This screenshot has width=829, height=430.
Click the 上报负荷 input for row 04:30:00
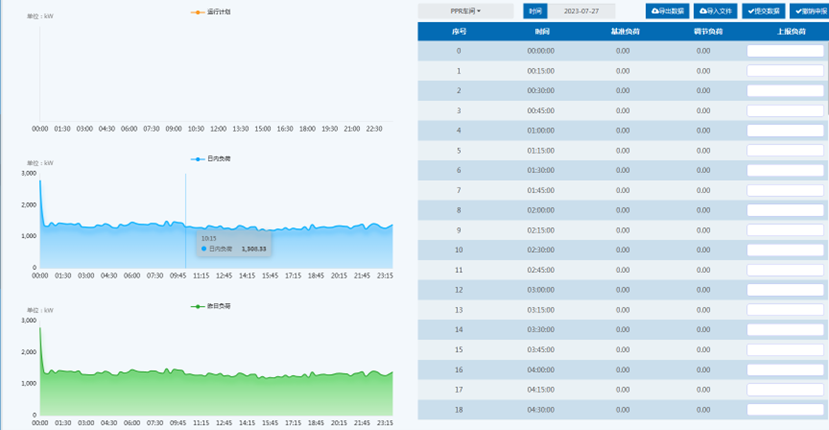click(x=785, y=409)
